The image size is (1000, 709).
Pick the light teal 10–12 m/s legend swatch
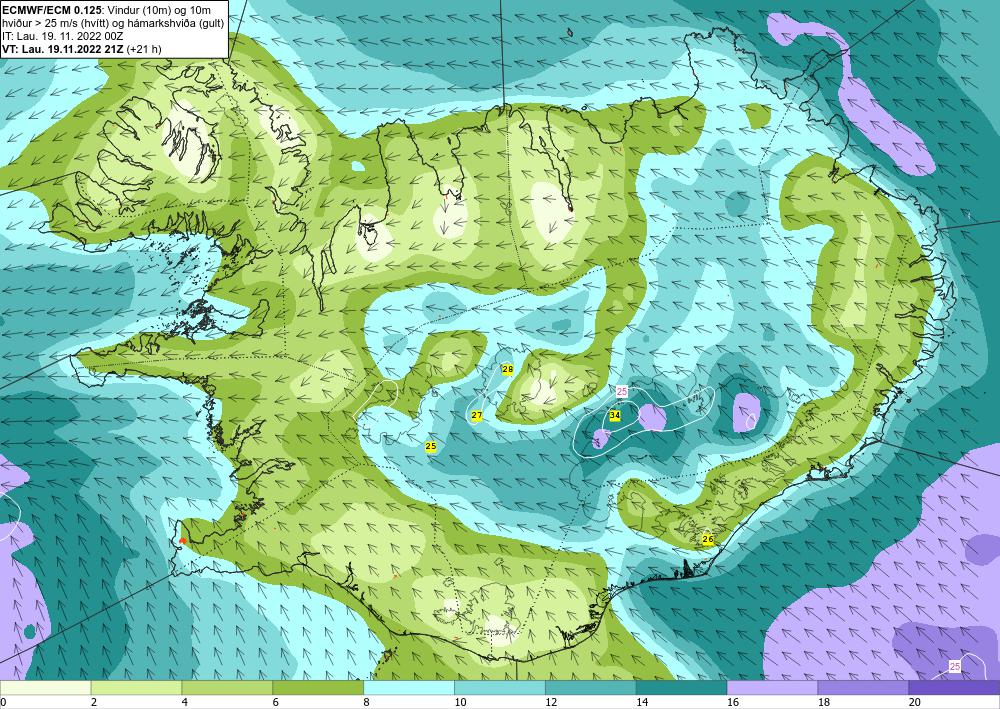(x=499, y=687)
